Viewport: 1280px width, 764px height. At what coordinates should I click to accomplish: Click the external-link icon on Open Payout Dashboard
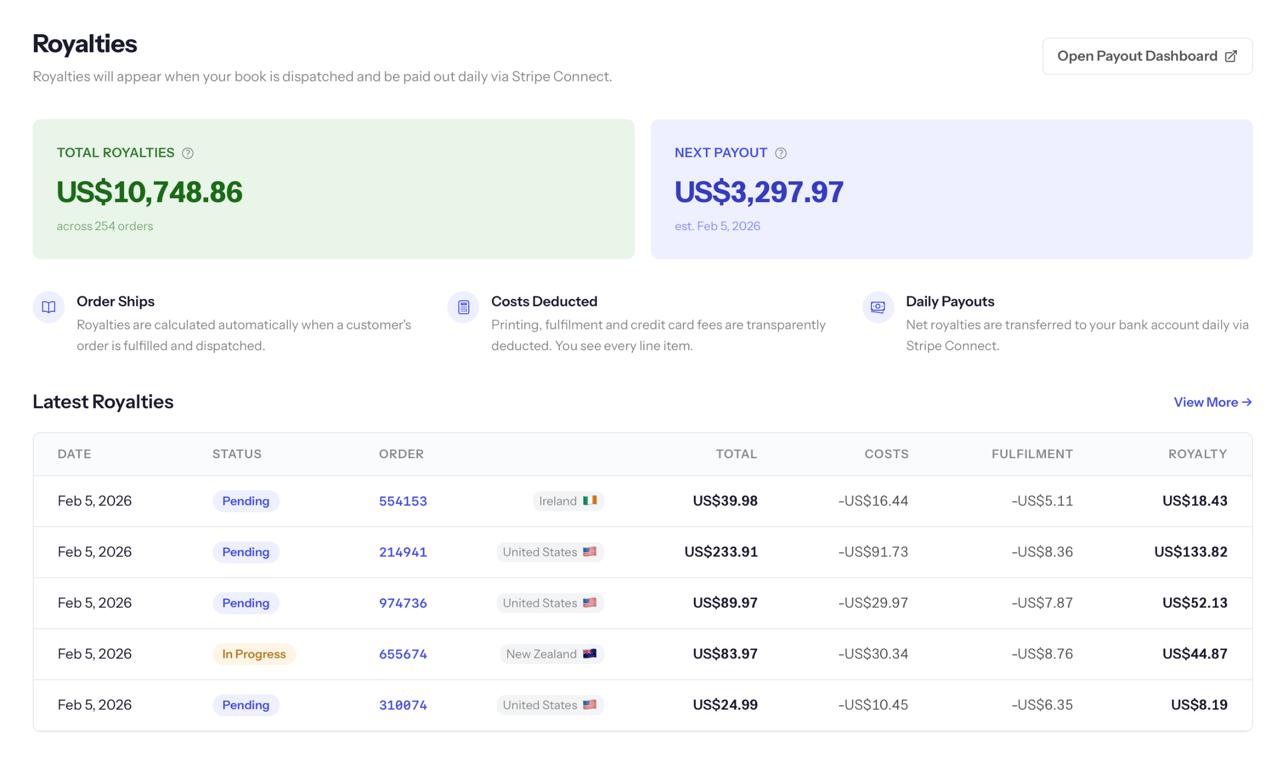1231,55
